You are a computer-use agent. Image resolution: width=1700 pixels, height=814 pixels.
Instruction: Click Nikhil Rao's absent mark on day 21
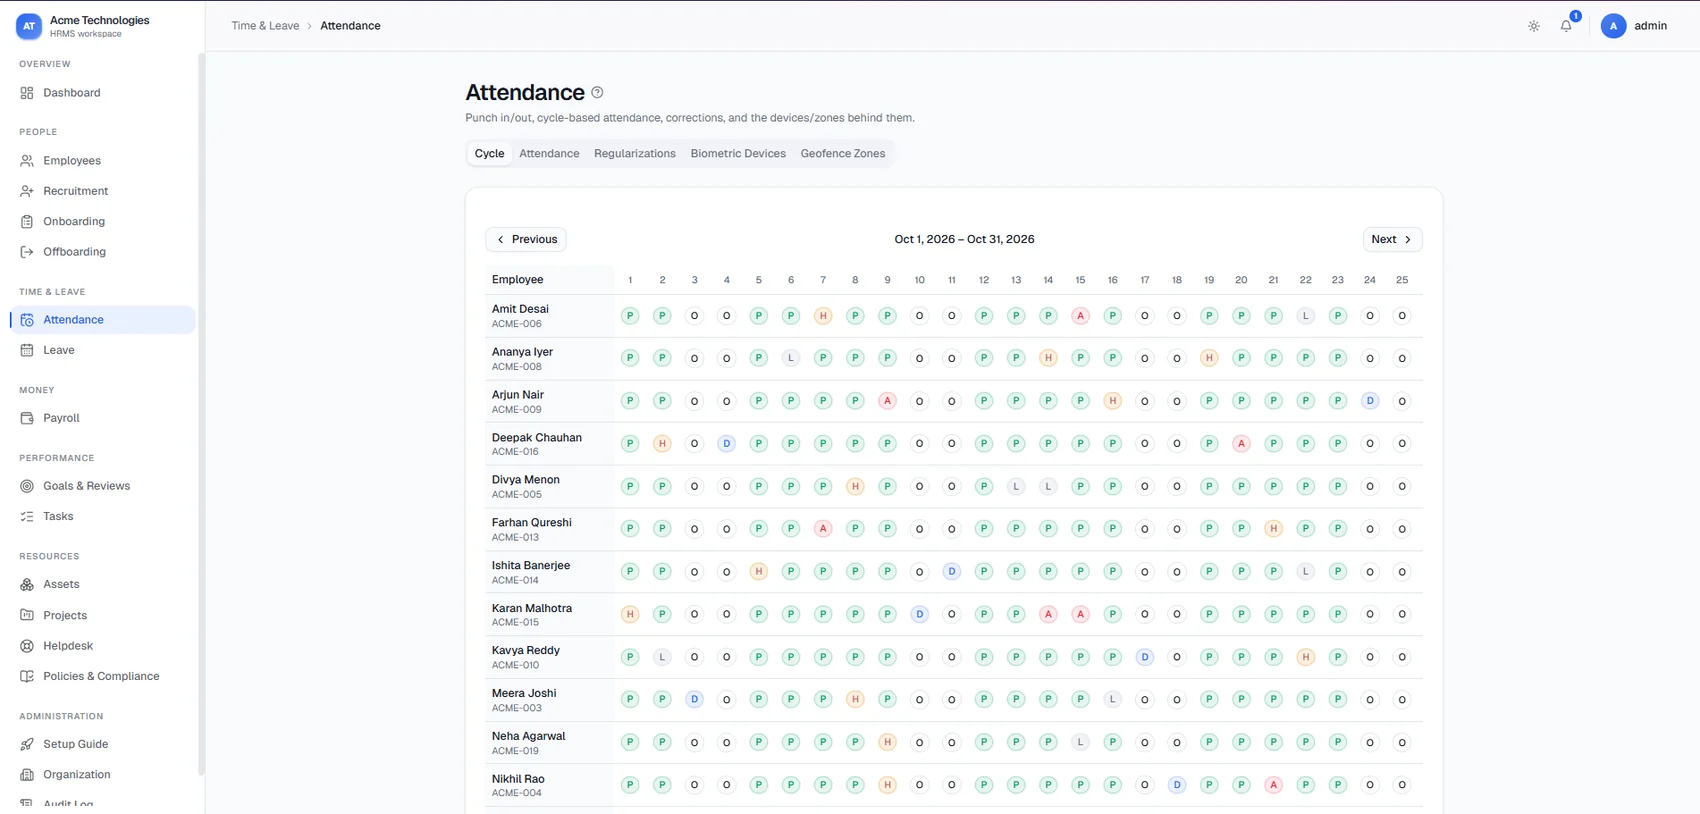(1273, 785)
